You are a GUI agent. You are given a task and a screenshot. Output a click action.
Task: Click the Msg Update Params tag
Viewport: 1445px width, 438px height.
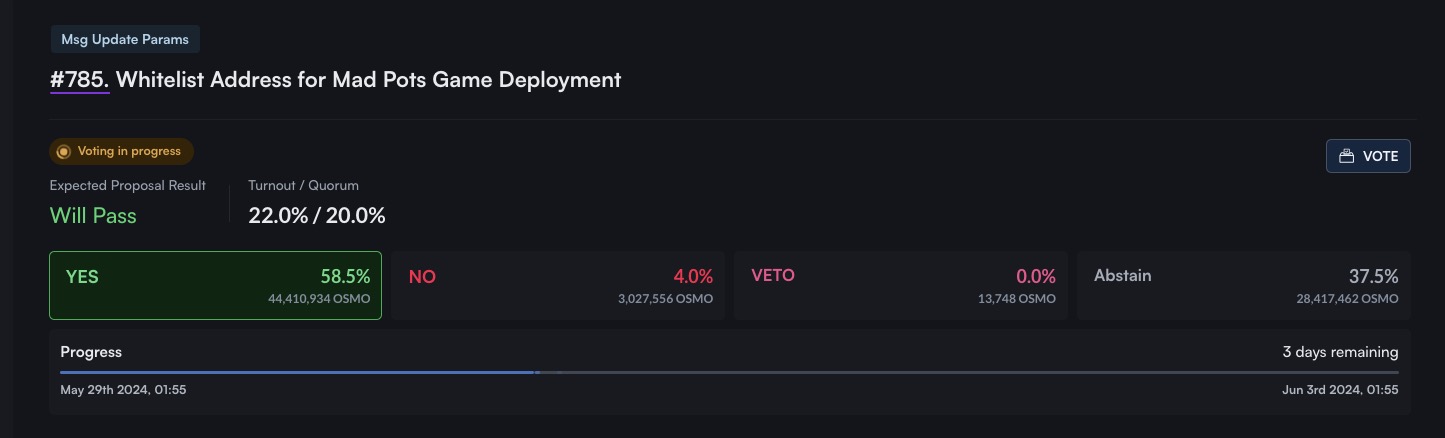click(126, 39)
